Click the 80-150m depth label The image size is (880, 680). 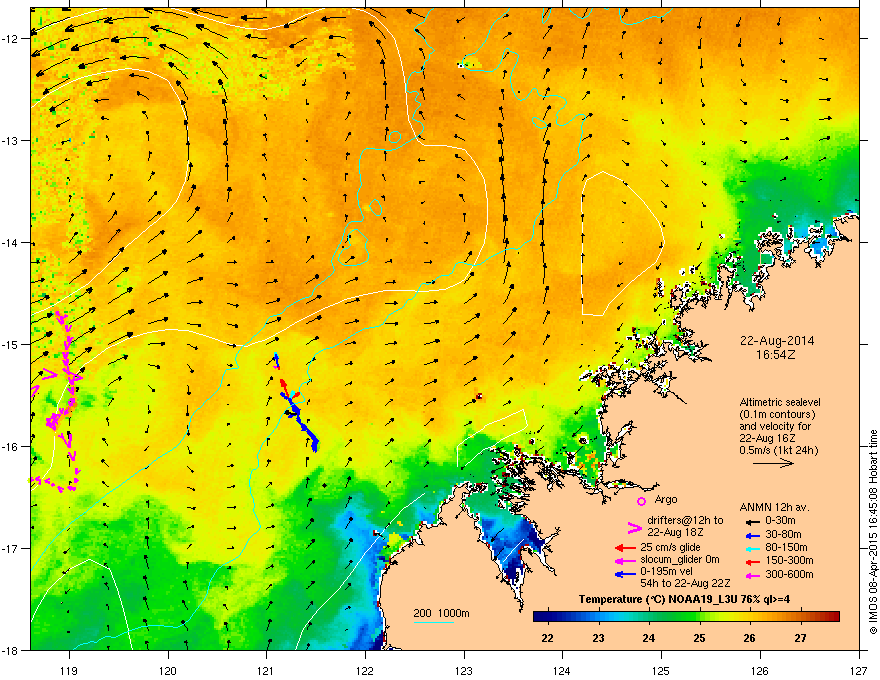coord(786,548)
